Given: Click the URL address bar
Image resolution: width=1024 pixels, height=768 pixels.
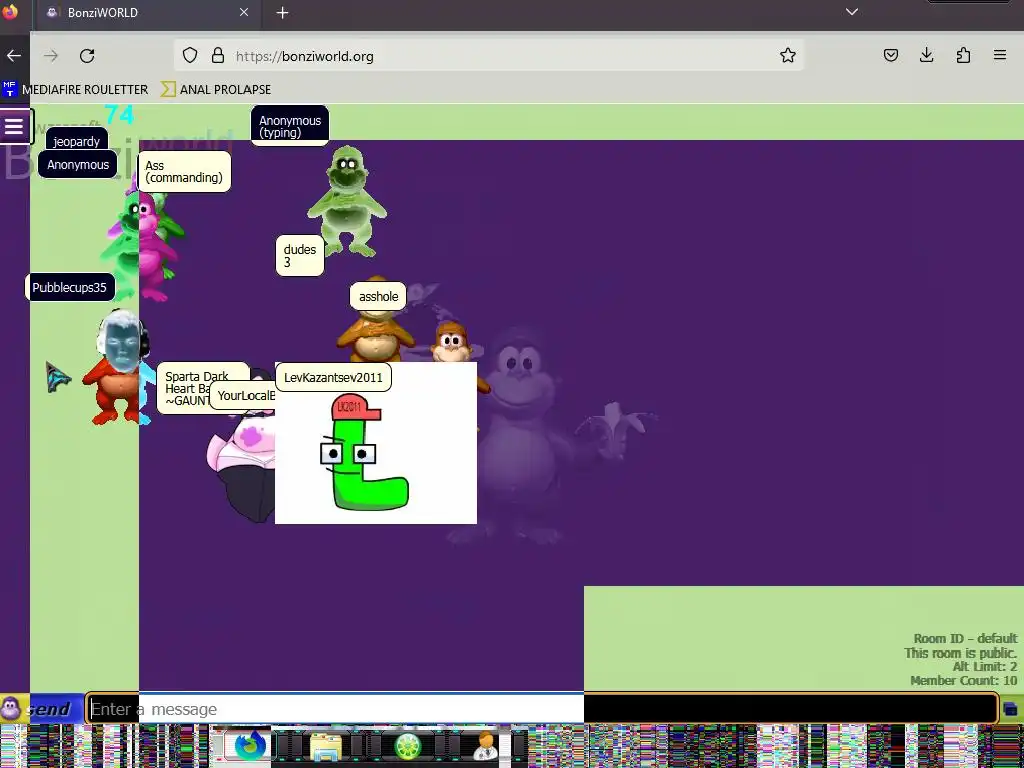Looking at the screenshot, I should (x=488, y=56).
